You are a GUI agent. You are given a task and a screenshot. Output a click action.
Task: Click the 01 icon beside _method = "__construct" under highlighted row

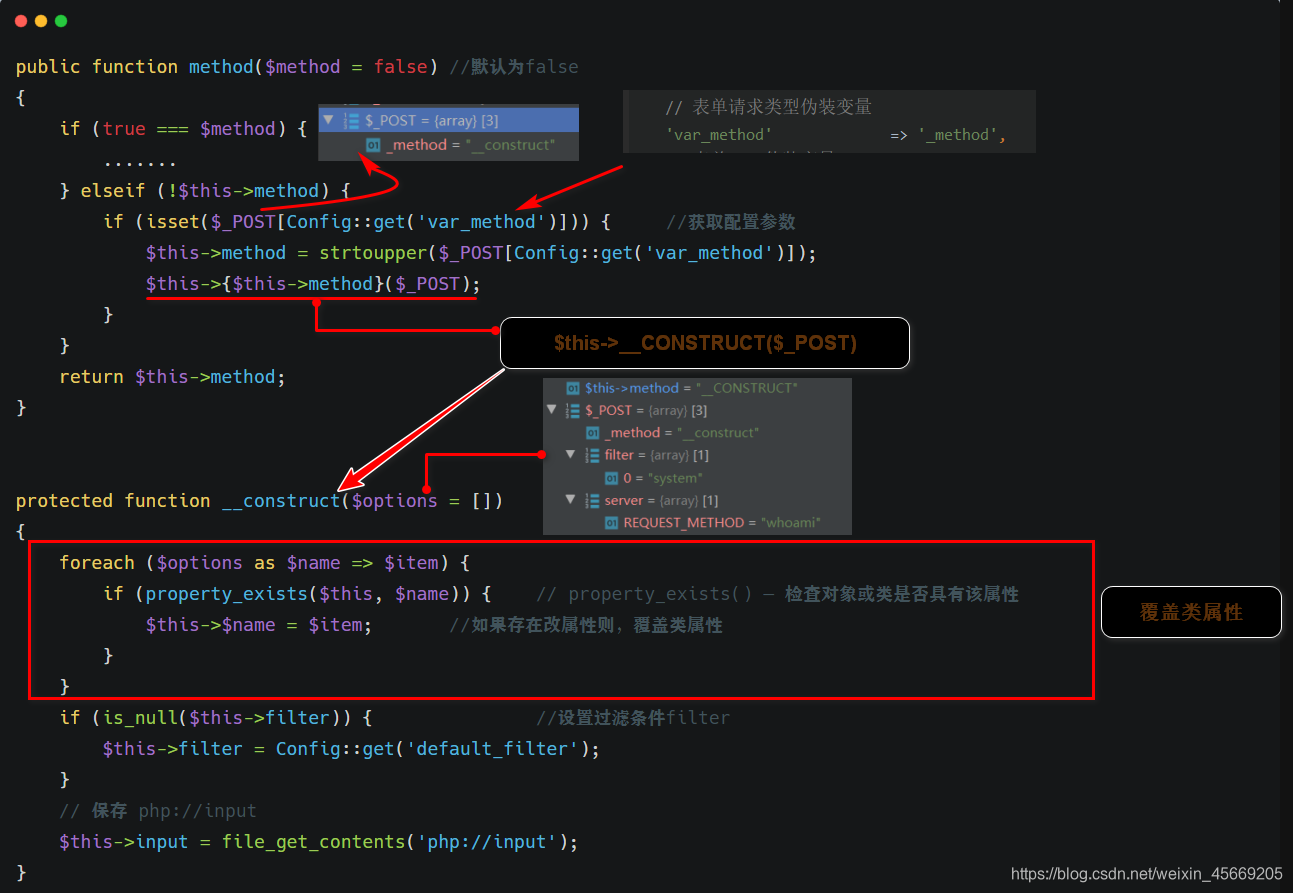tap(373, 145)
